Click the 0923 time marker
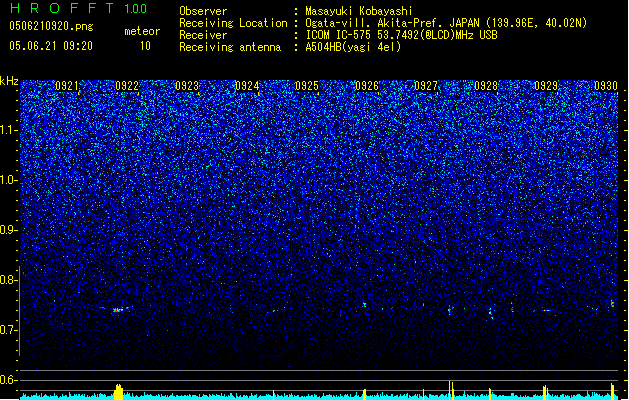 [x=187, y=86]
